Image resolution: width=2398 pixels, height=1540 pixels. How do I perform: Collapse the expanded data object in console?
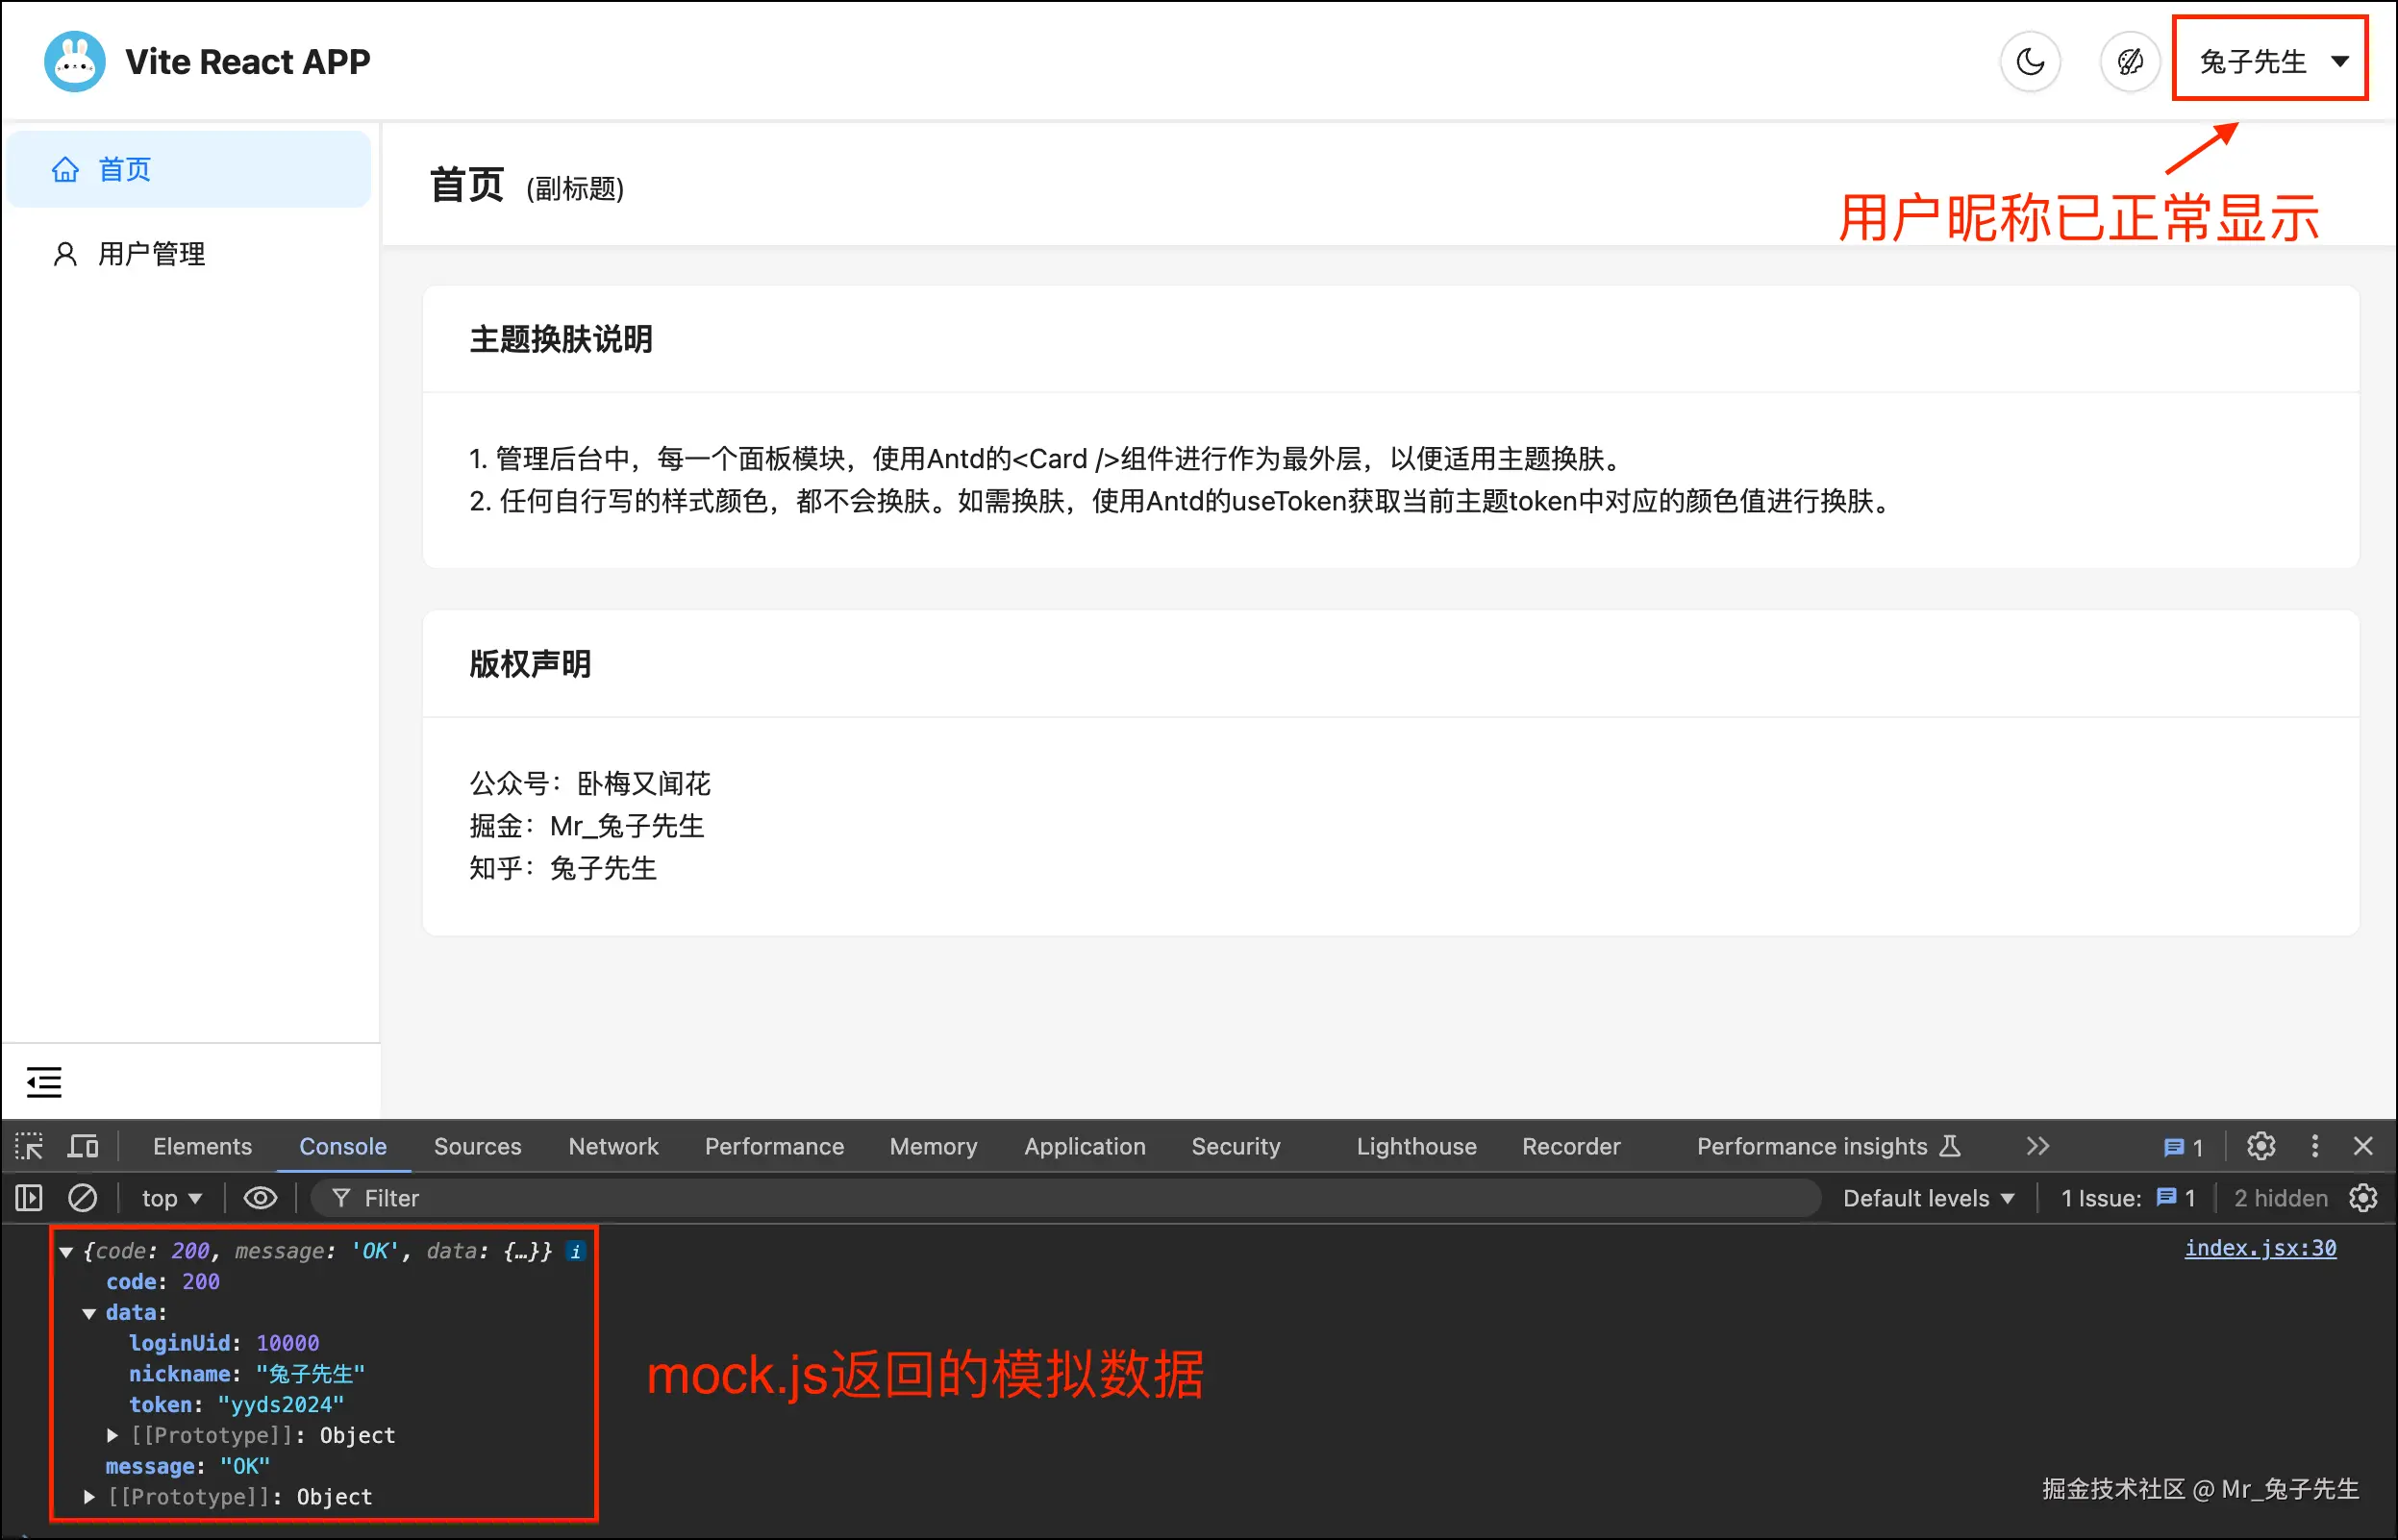click(91, 1312)
